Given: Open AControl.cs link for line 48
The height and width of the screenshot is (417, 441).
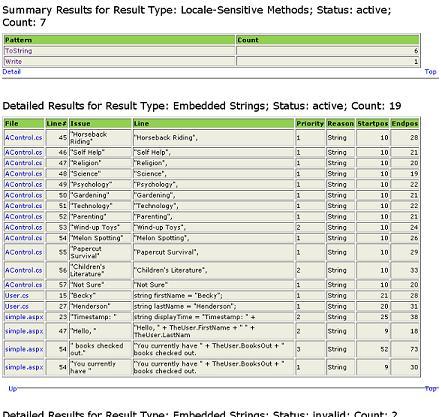Looking at the screenshot, I should [24, 174].
